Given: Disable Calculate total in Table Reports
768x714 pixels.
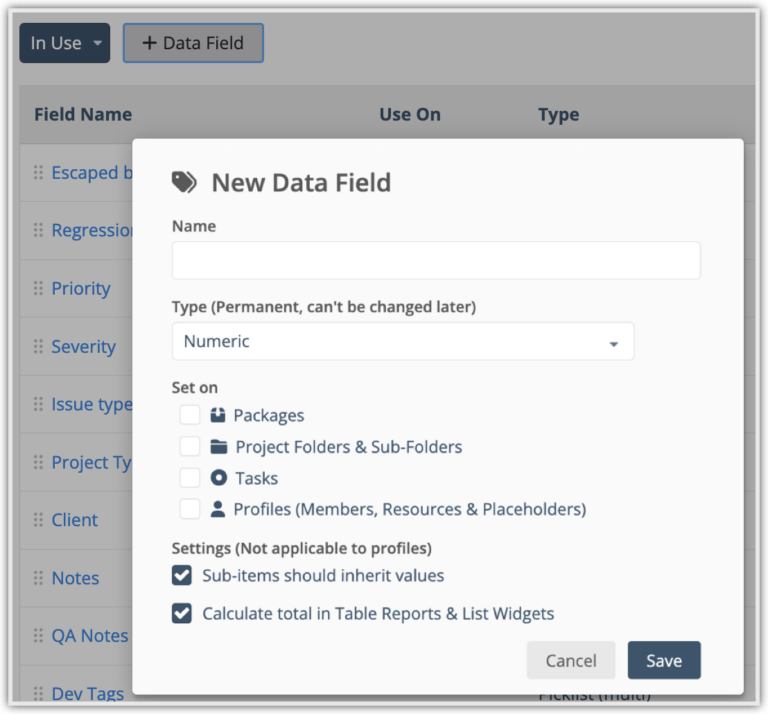Looking at the screenshot, I should point(182,613).
